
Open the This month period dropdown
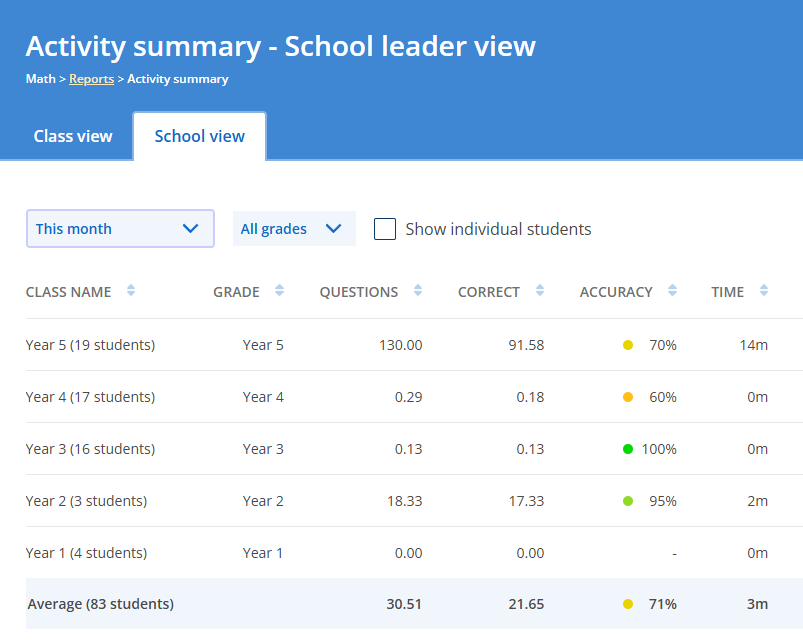point(120,229)
